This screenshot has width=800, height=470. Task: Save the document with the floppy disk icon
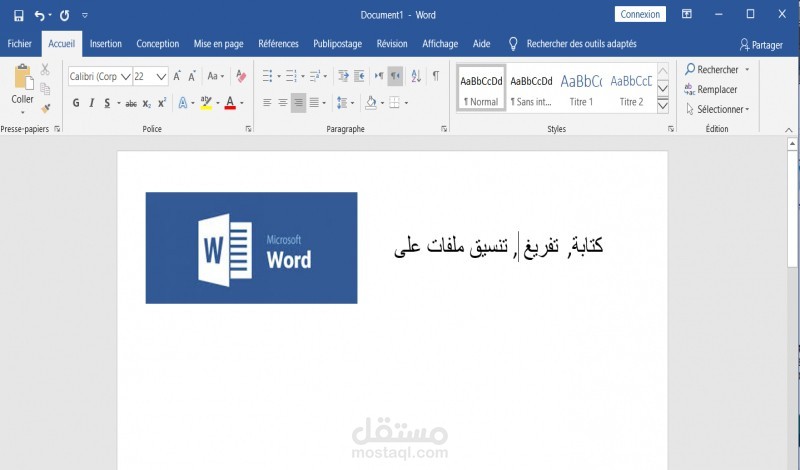pyautogui.click(x=19, y=15)
